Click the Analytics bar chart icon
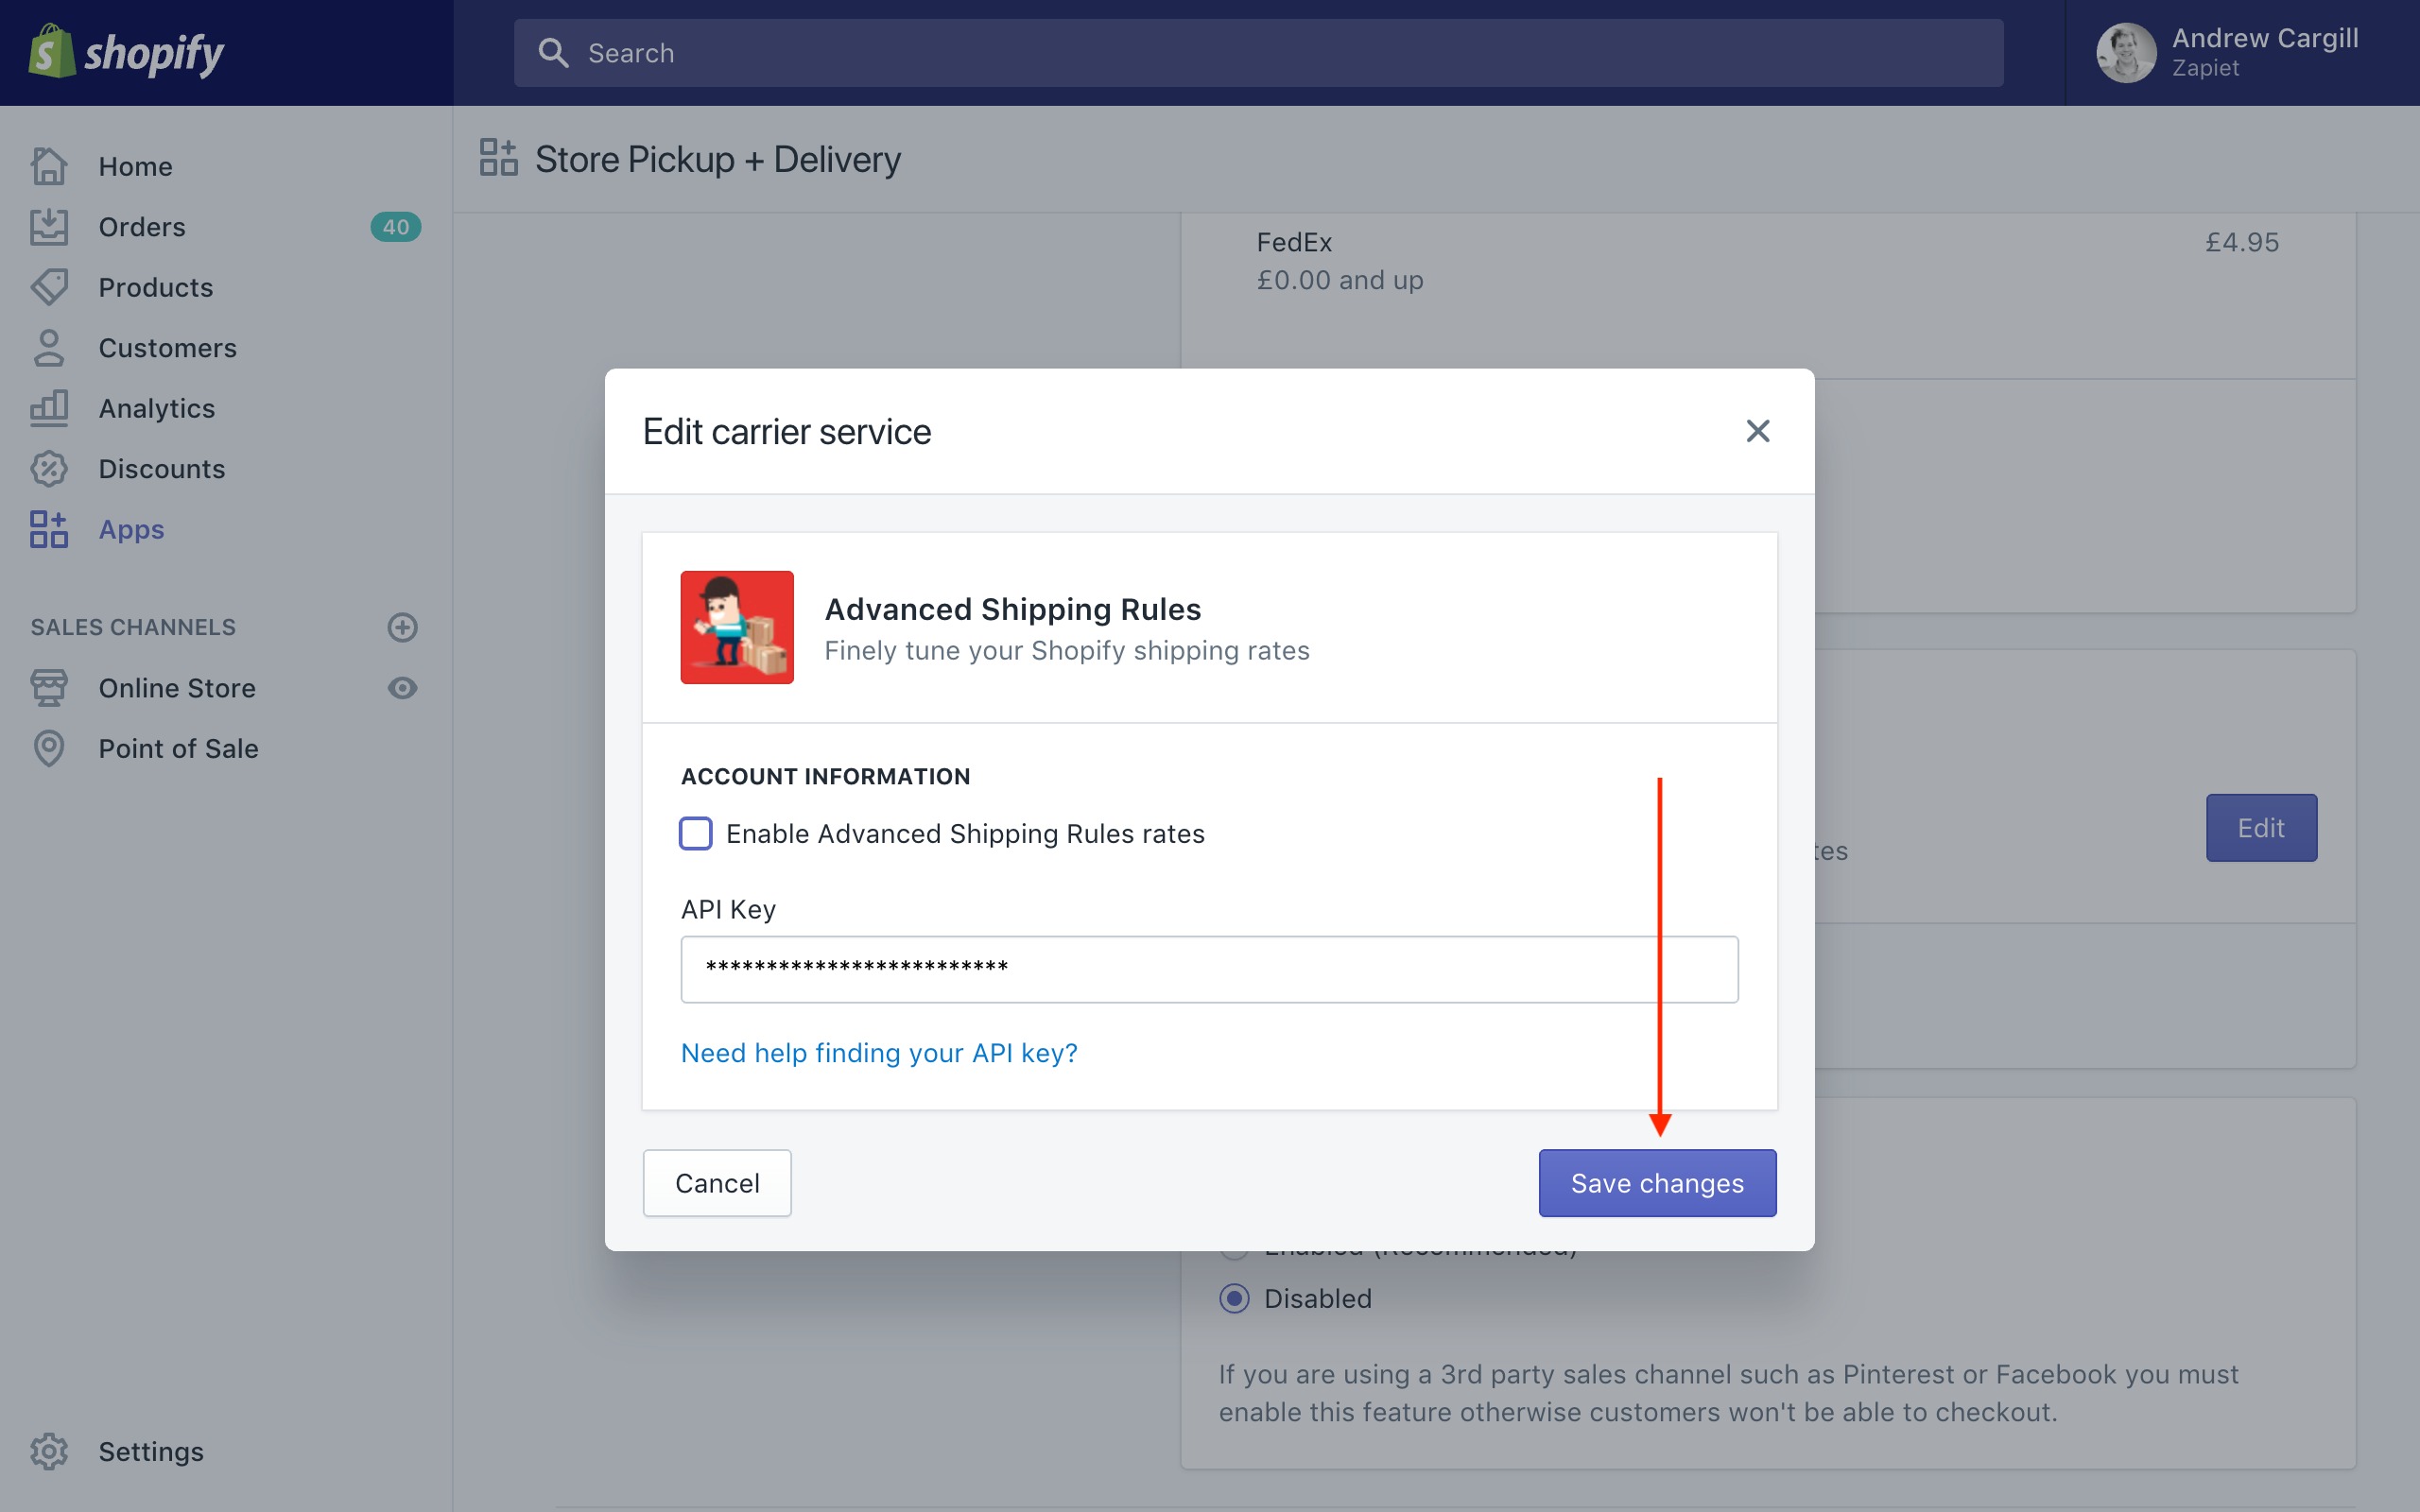The image size is (2420, 1512). point(48,408)
